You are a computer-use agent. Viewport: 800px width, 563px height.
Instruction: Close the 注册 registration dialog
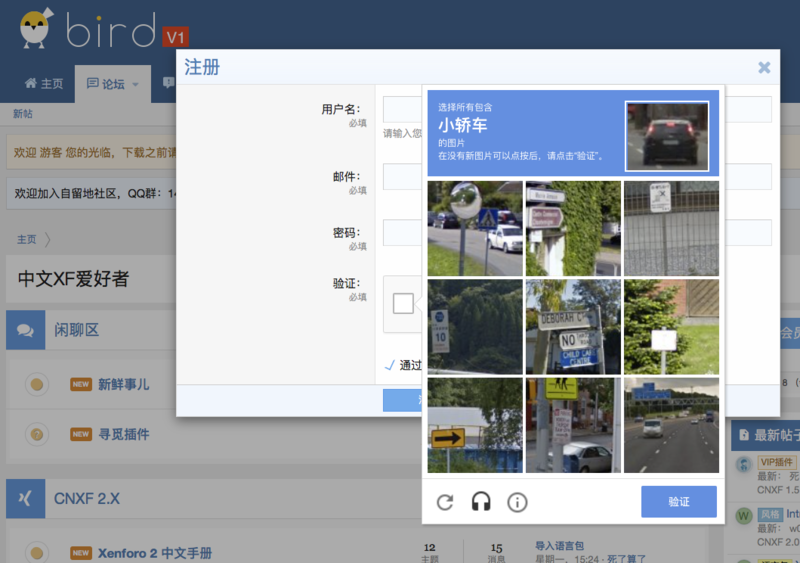(764, 67)
